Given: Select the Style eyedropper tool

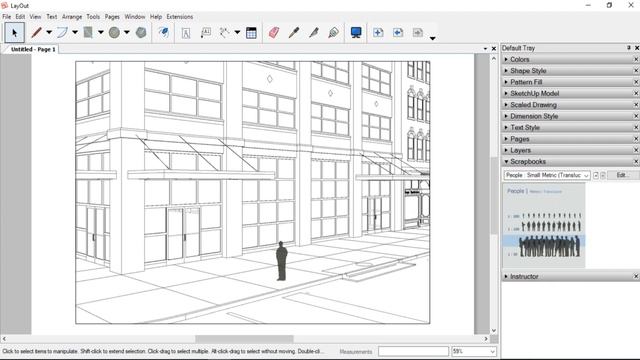Looking at the screenshot, I should (294, 33).
